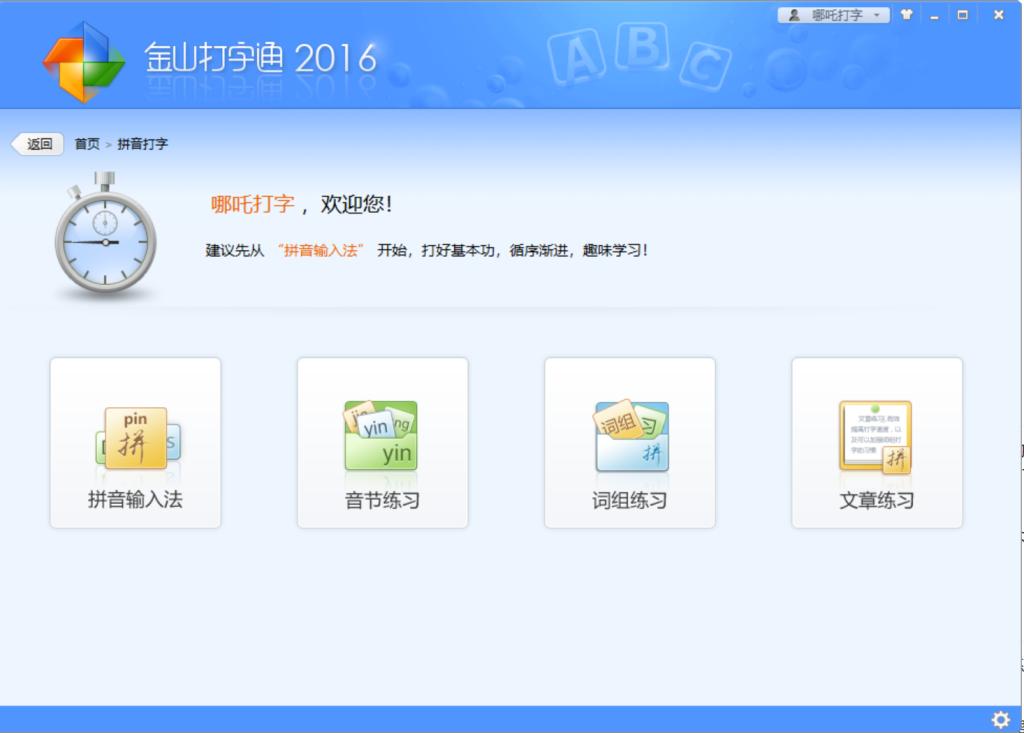
Task: Choose the 文章练习 label text
Action: pos(876,500)
